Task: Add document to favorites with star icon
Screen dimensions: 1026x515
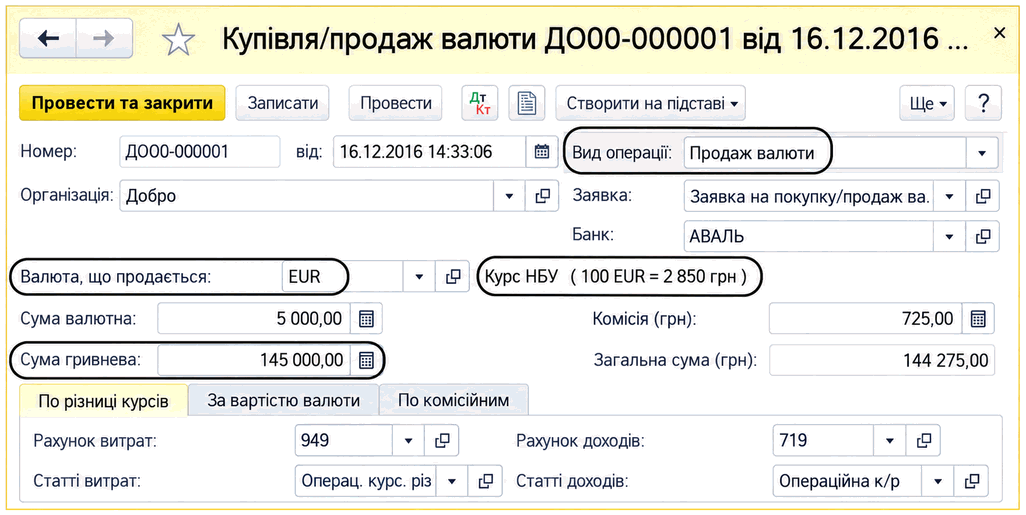Action: (177, 40)
